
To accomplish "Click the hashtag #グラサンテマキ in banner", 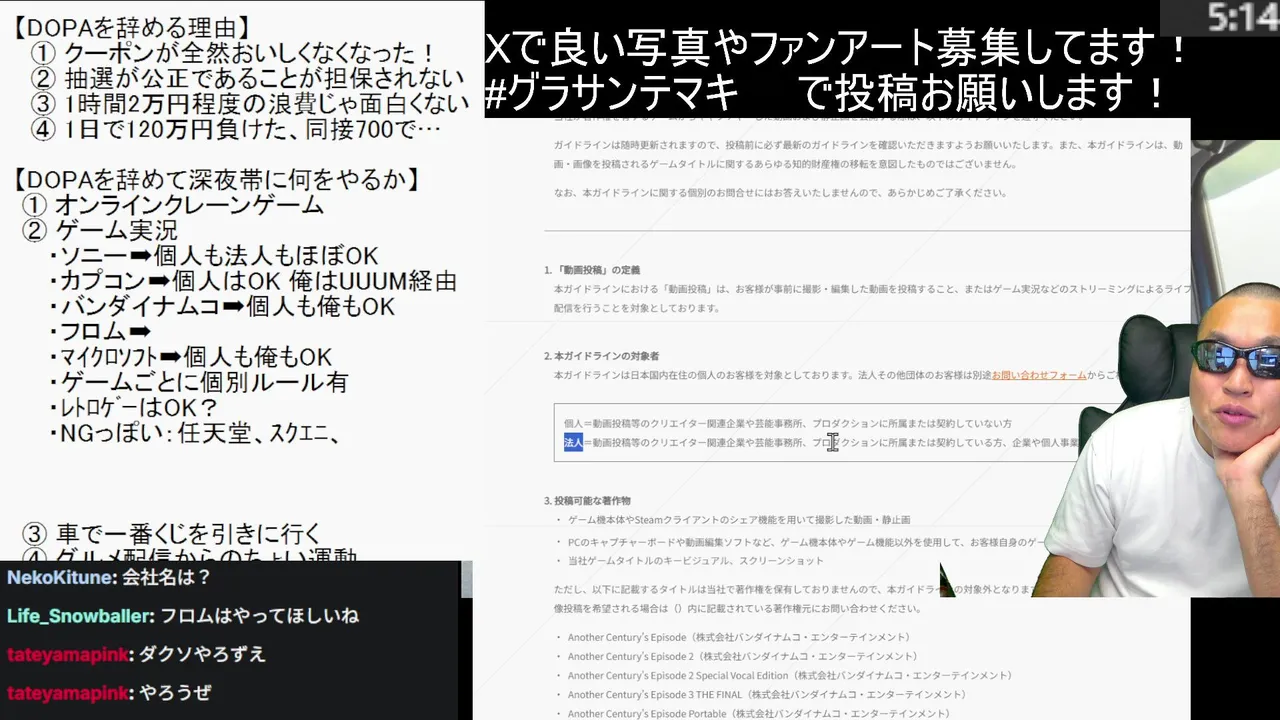I will coord(612,94).
